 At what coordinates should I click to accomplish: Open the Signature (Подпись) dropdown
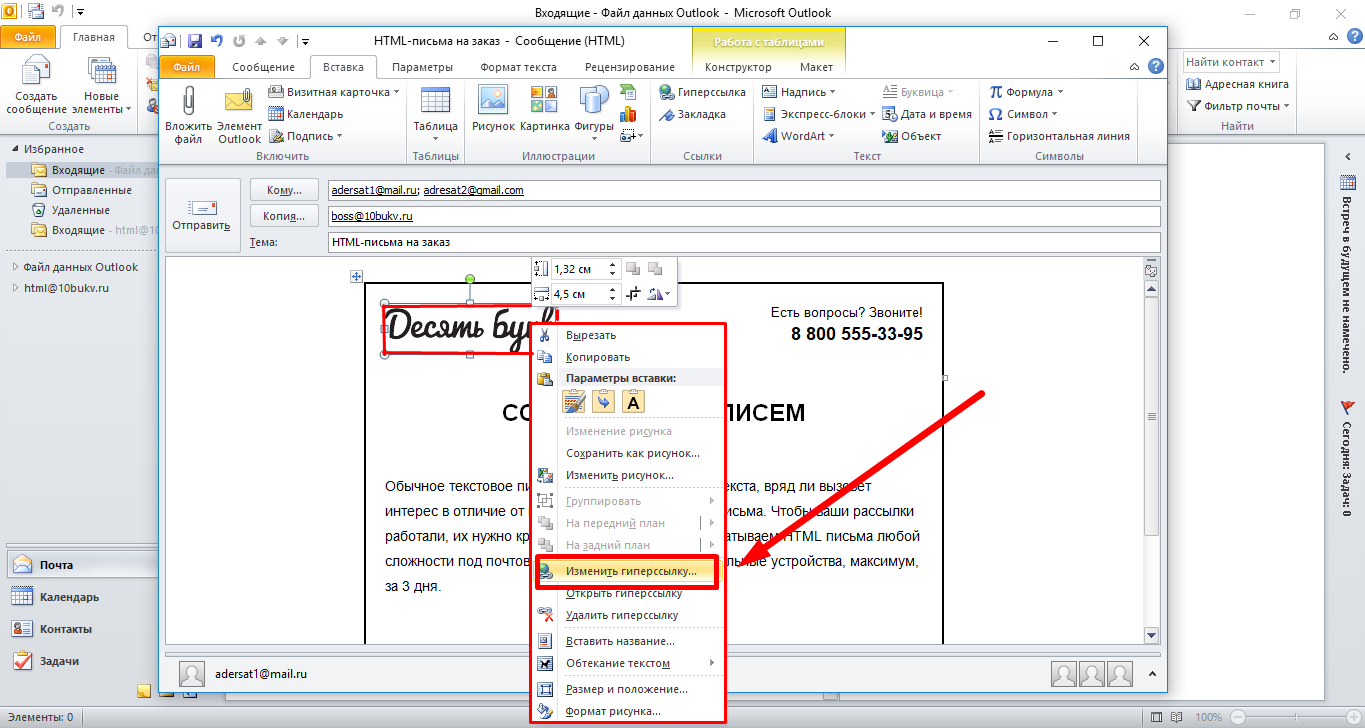pyautogui.click(x=306, y=136)
